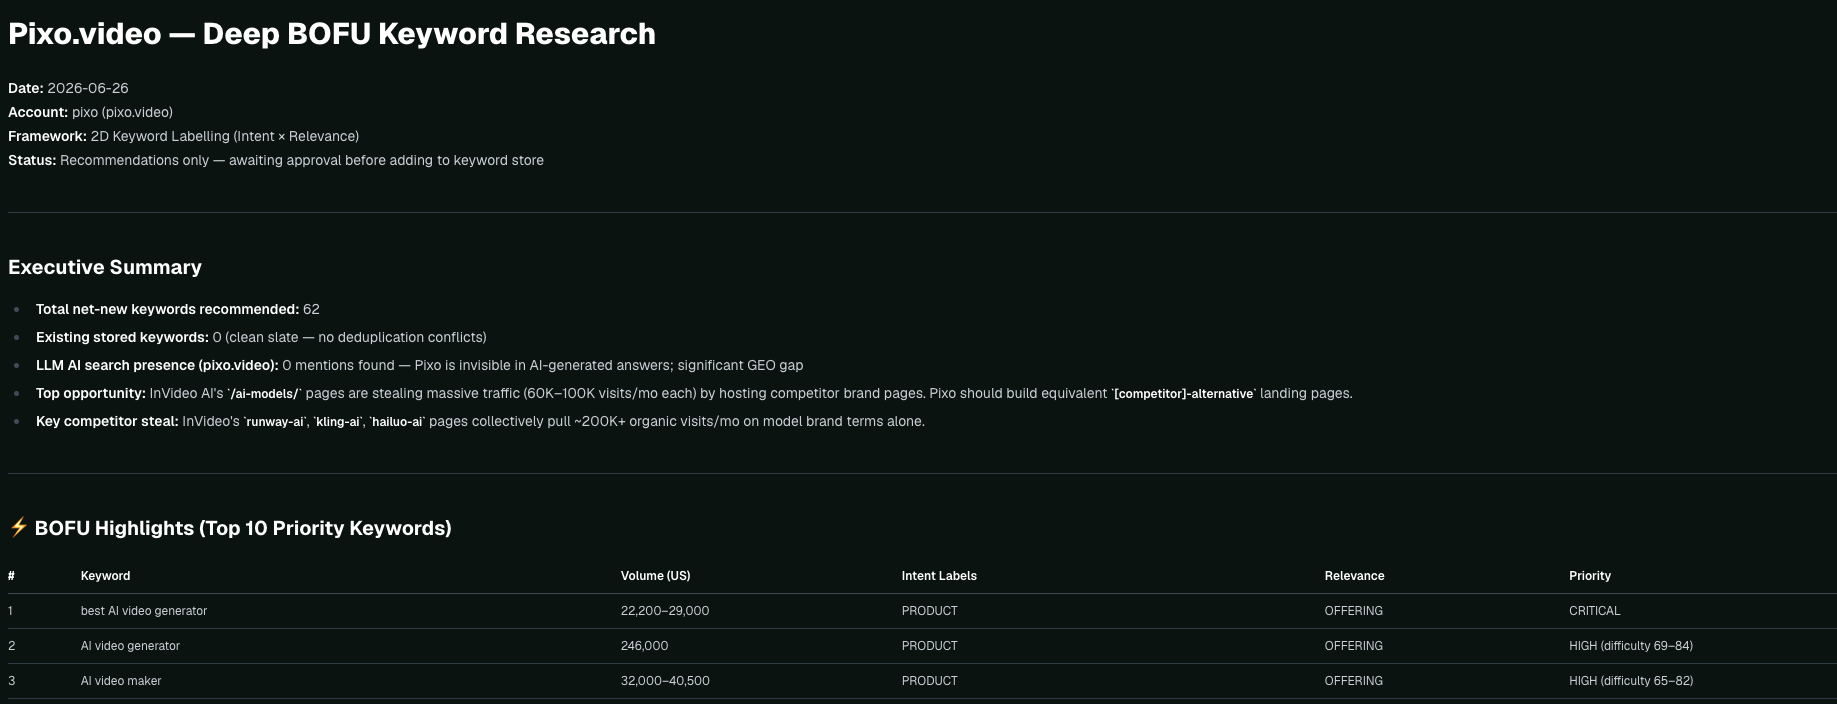The image size is (1837, 704).
Task: Click the Total net-new keywords recommended bullet
Action: [178, 309]
